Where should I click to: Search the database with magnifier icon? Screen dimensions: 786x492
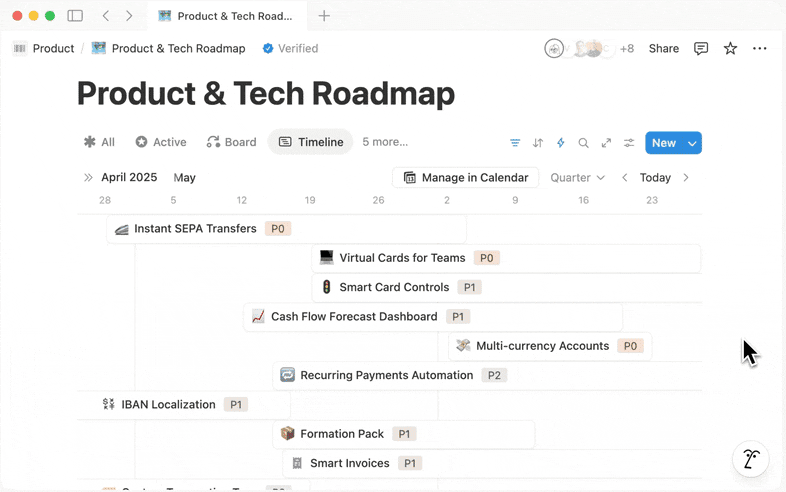pyautogui.click(x=583, y=143)
